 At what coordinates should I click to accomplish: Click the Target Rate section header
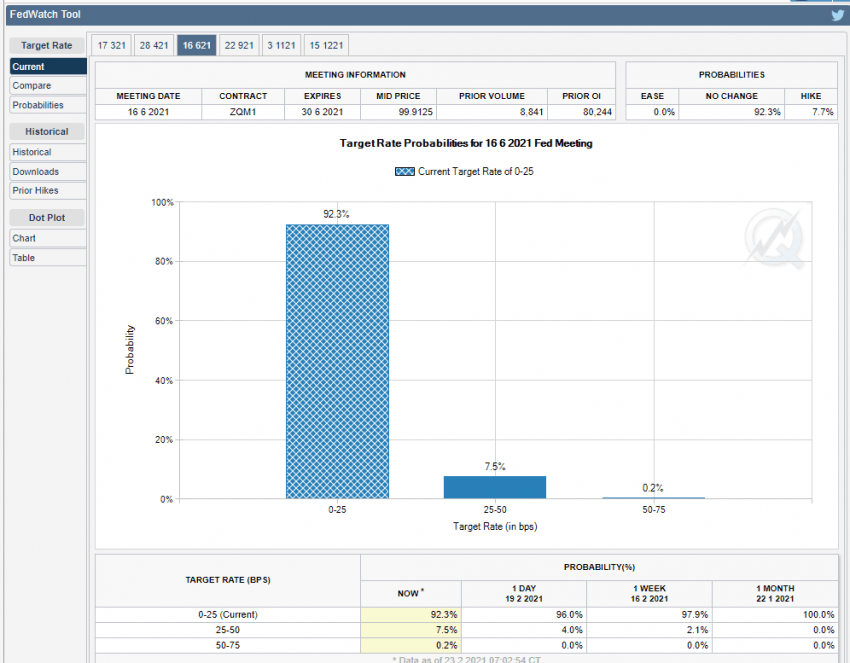click(47, 46)
